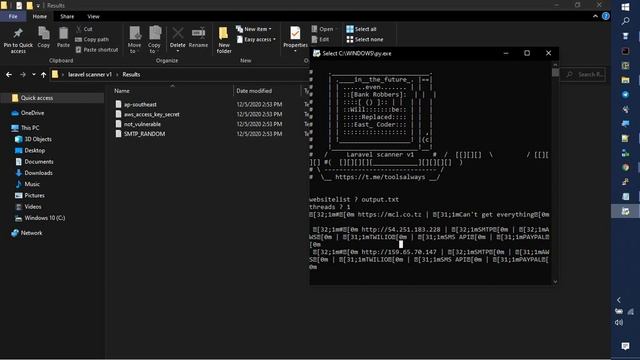The width and height of the screenshot is (640, 360).
Task: Click Pin to Quick access icon
Action: coord(18,40)
